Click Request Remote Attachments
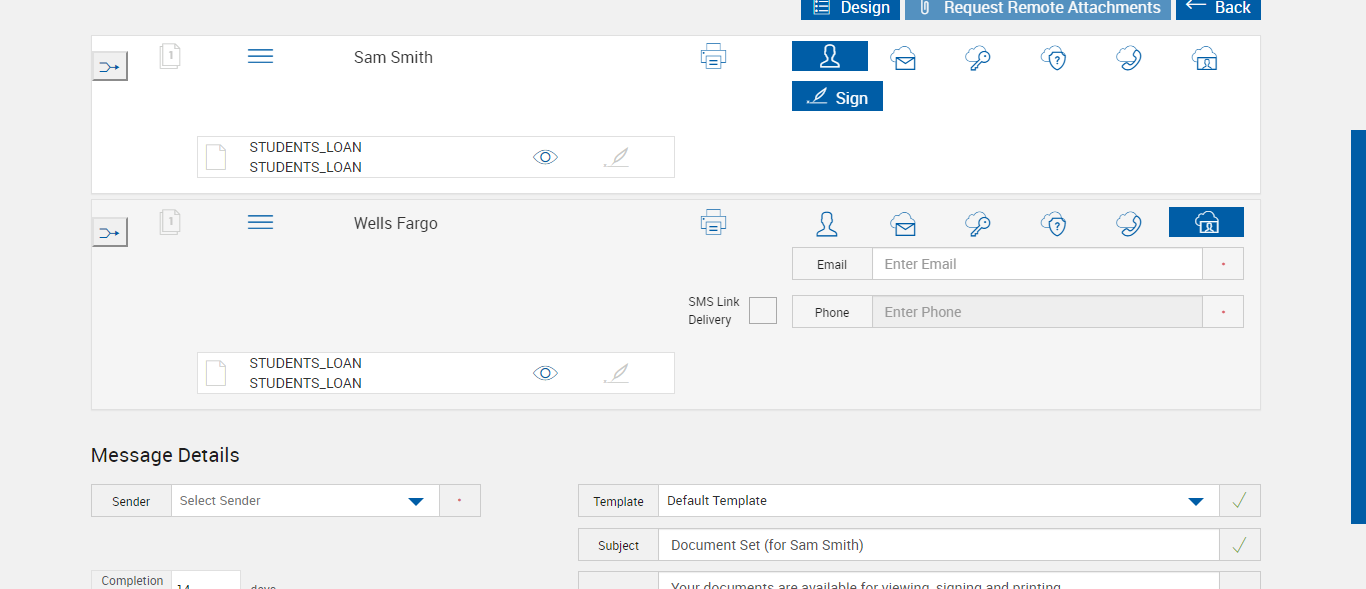Viewport: 1366px width, 589px height. tap(1038, 8)
